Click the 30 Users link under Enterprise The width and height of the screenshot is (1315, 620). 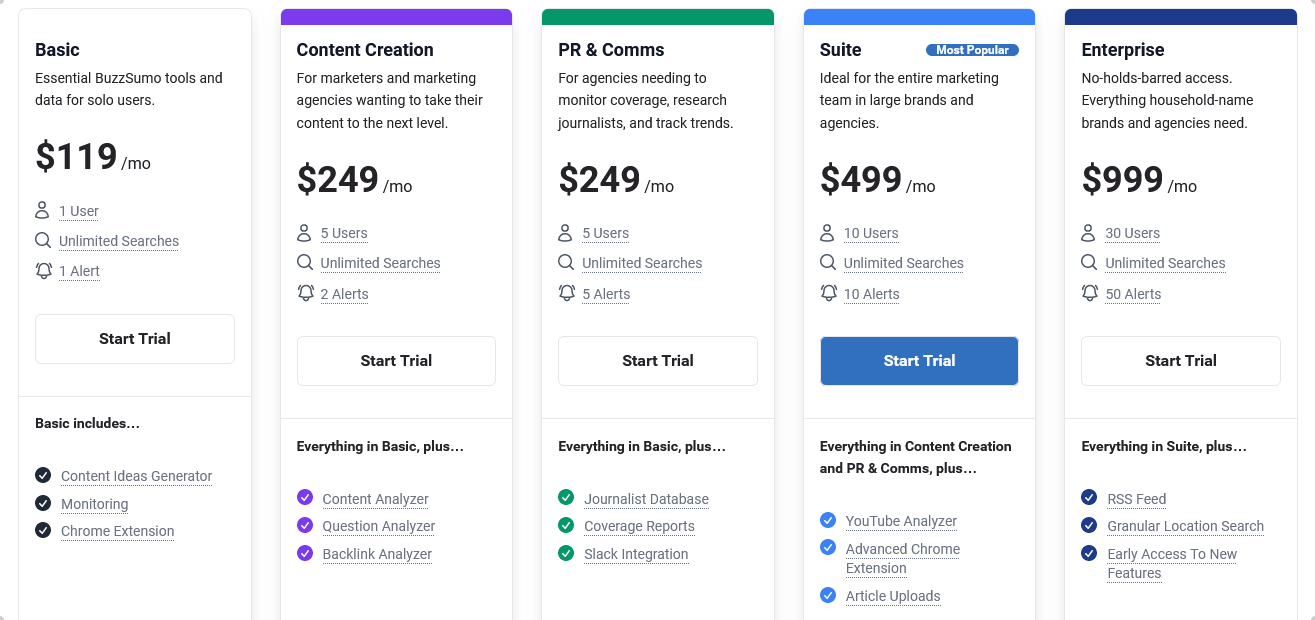point(1132,233)
